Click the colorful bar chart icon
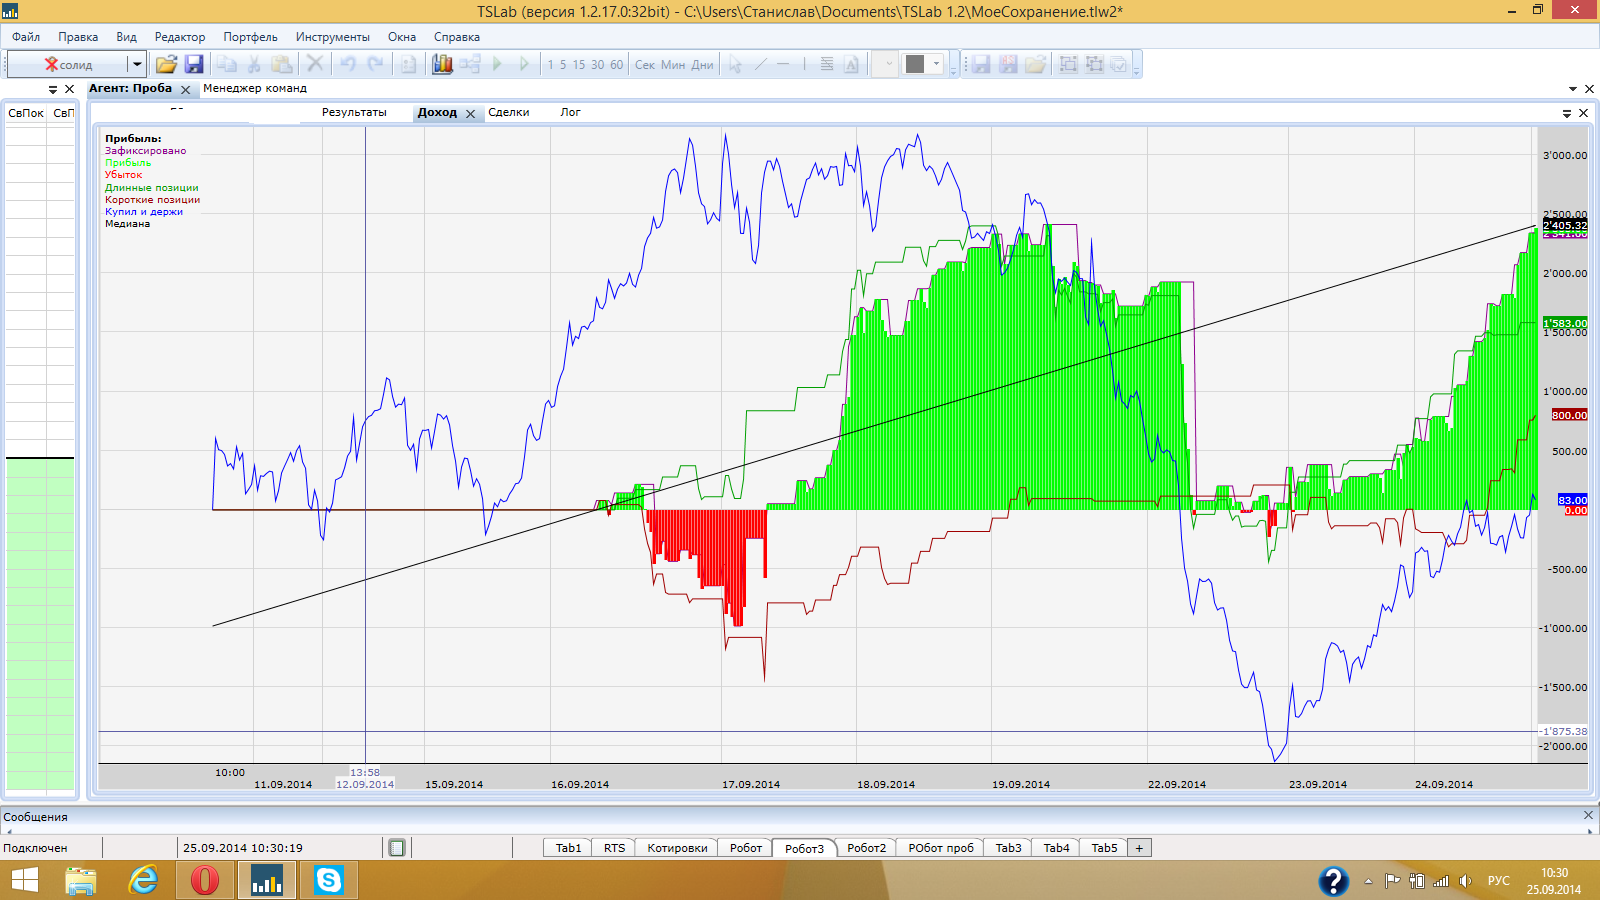The image size is (1600, 900). click(442, 64)
